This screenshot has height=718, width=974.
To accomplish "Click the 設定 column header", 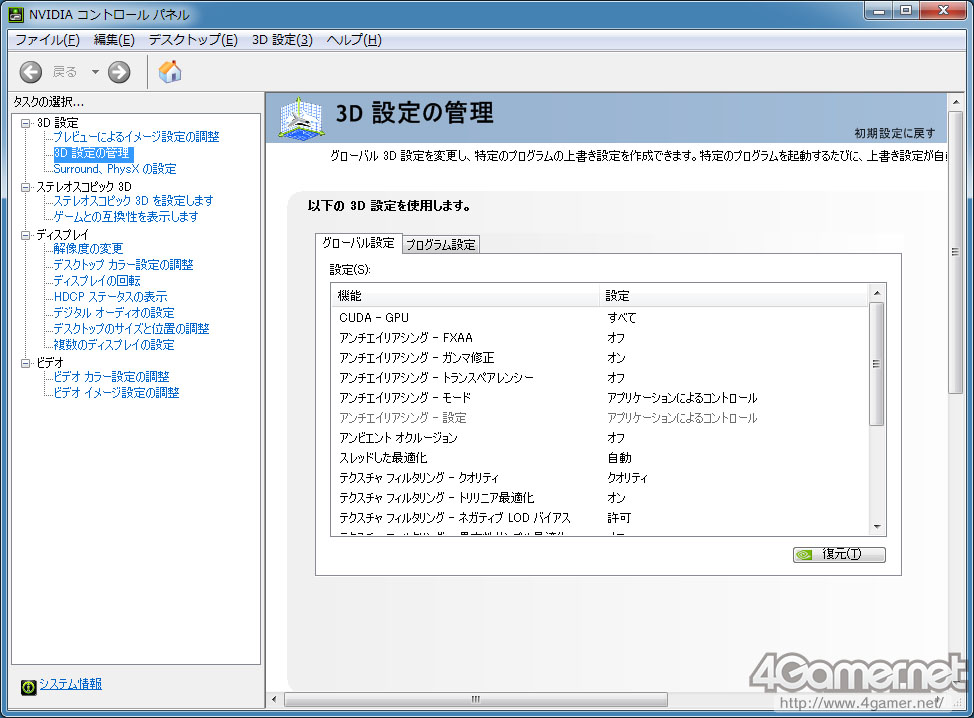I will [734, 296].
